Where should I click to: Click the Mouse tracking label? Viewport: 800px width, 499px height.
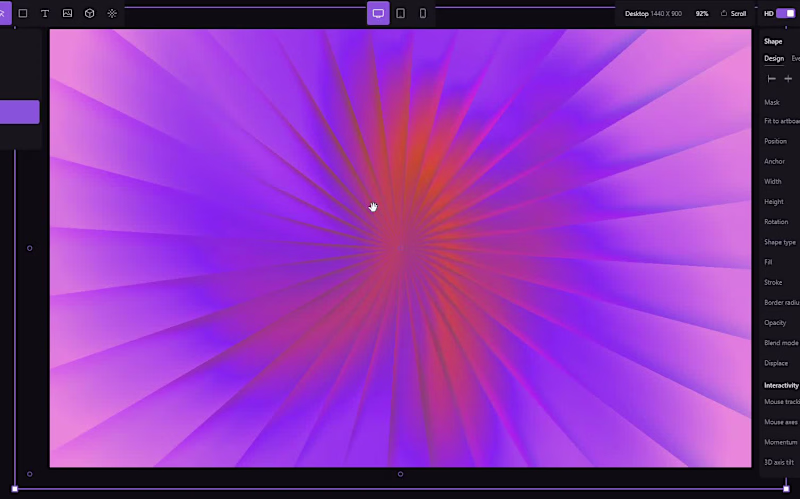782,402
